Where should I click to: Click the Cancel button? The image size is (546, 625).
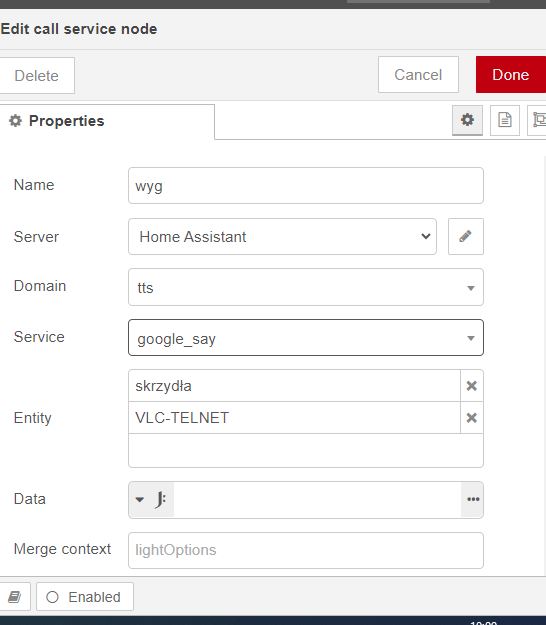pyautogui.click(x=418, y=75)
